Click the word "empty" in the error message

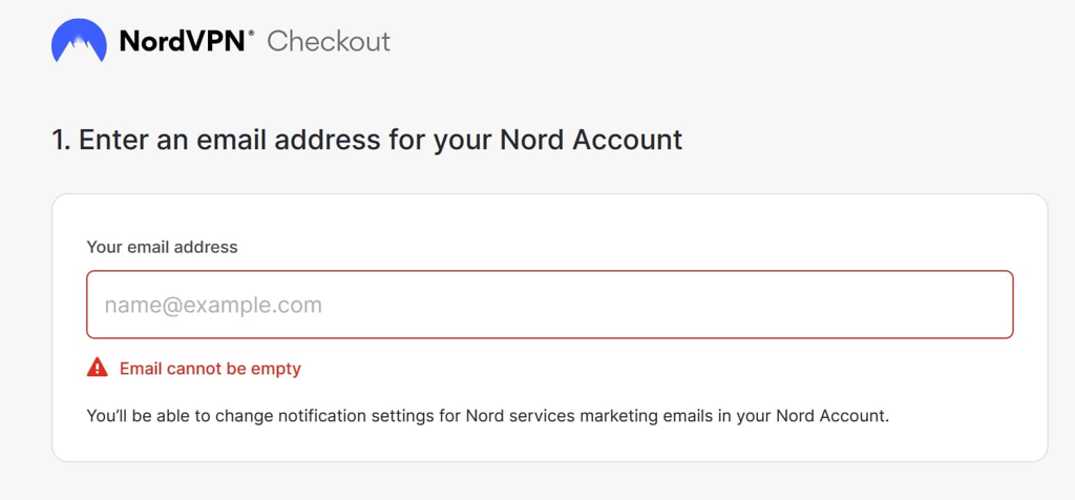coord(277,368)
